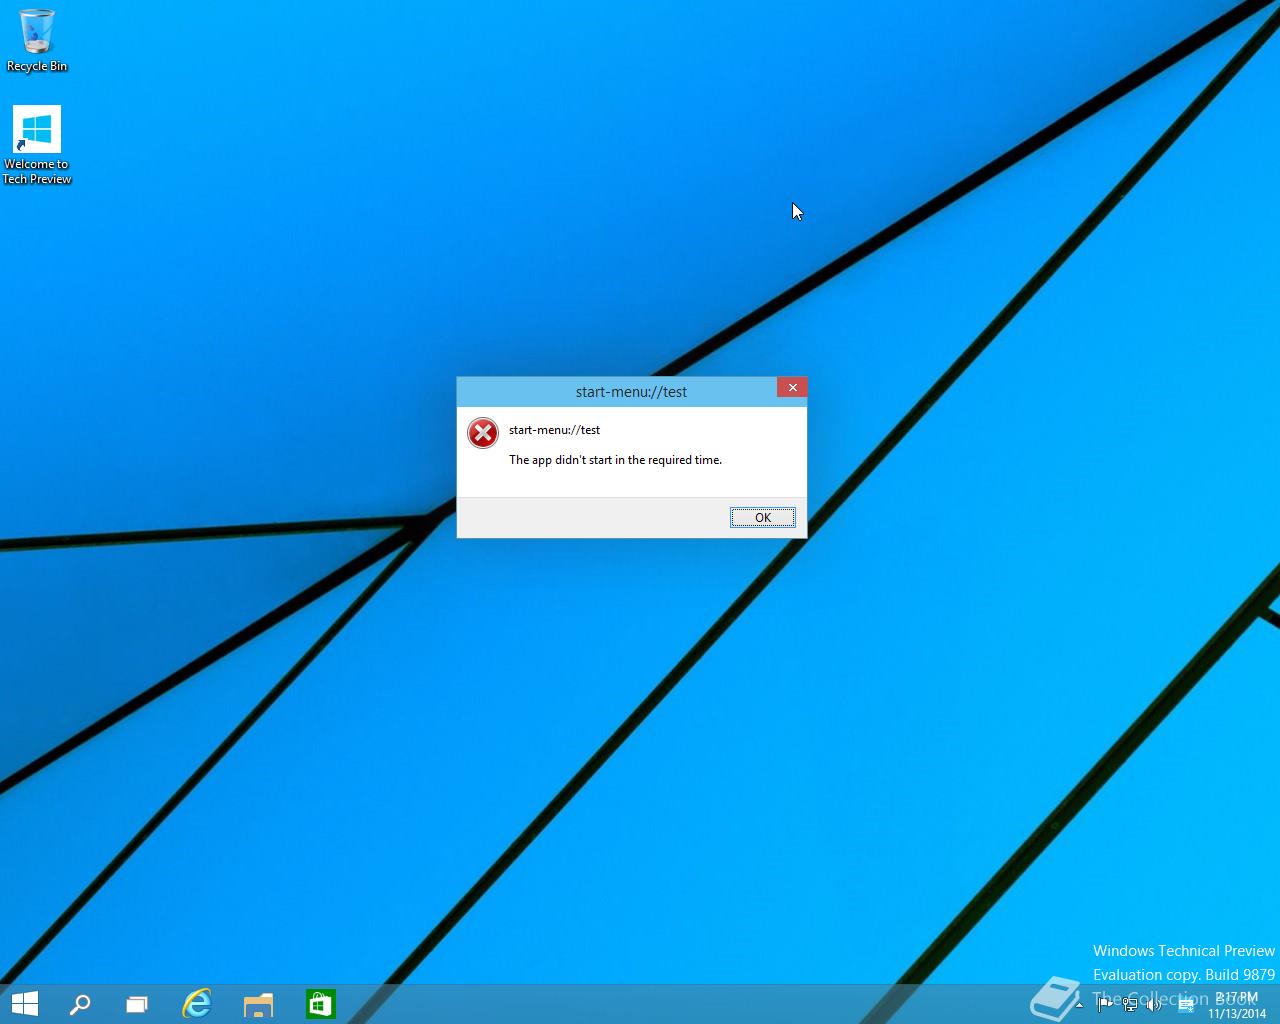Open File Explorer from the taskbar
This screenshot has height=1024, width=1280.
tap(258, 1004)
